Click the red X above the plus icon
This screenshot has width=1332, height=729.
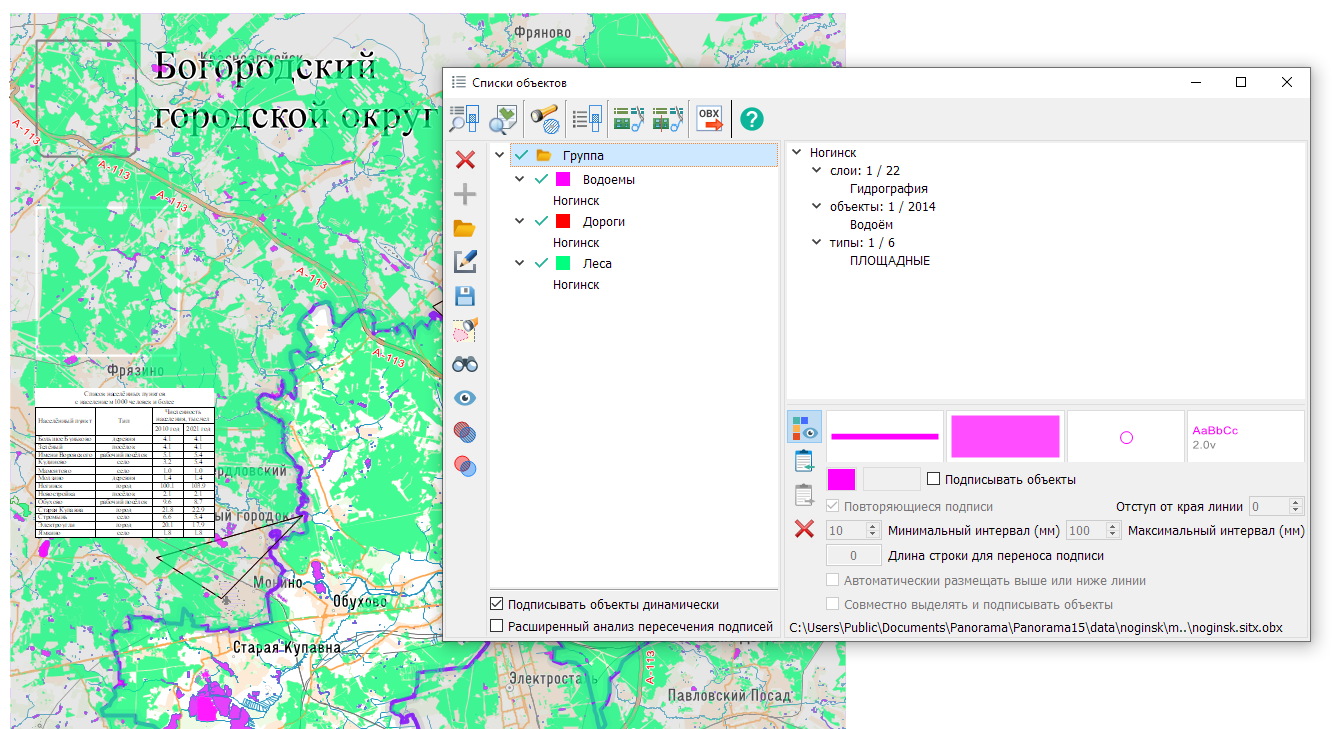tap(465, 160)
